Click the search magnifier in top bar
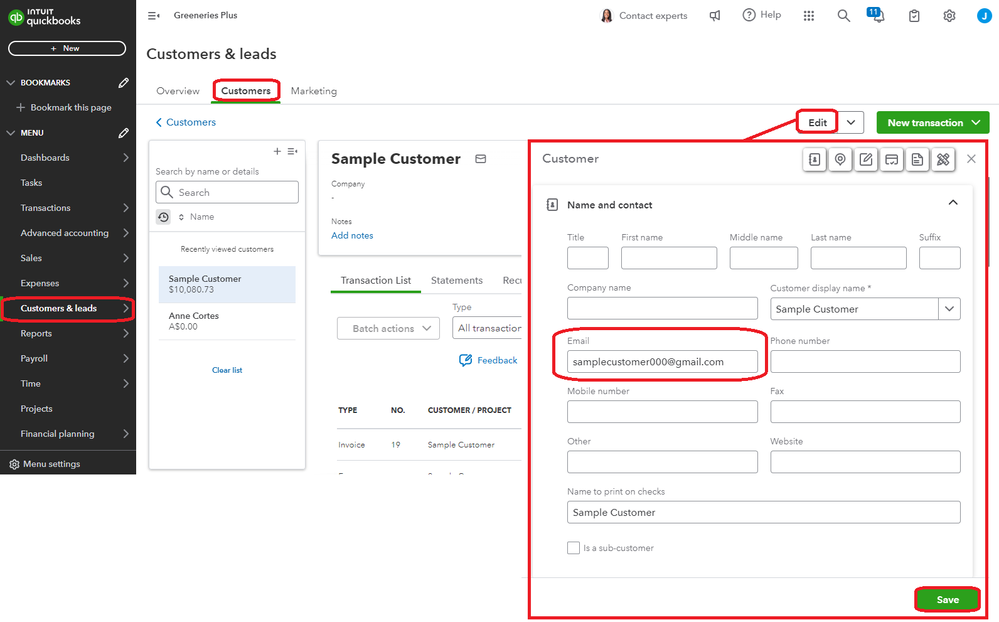 [844, 16]
